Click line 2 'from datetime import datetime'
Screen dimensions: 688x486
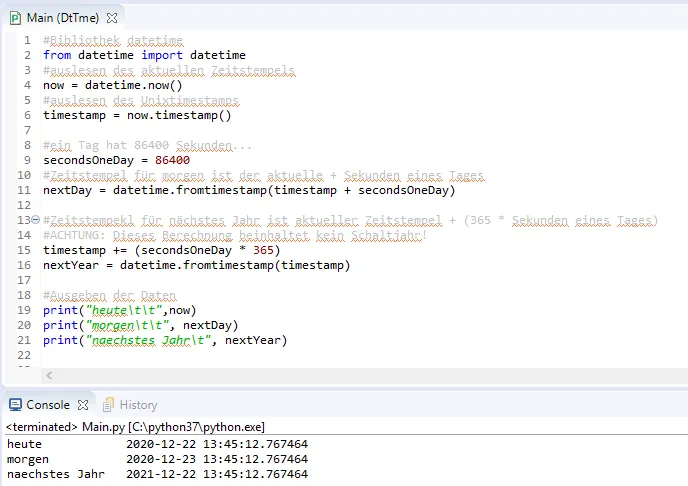pyautogui.click(x=144, y=55)
